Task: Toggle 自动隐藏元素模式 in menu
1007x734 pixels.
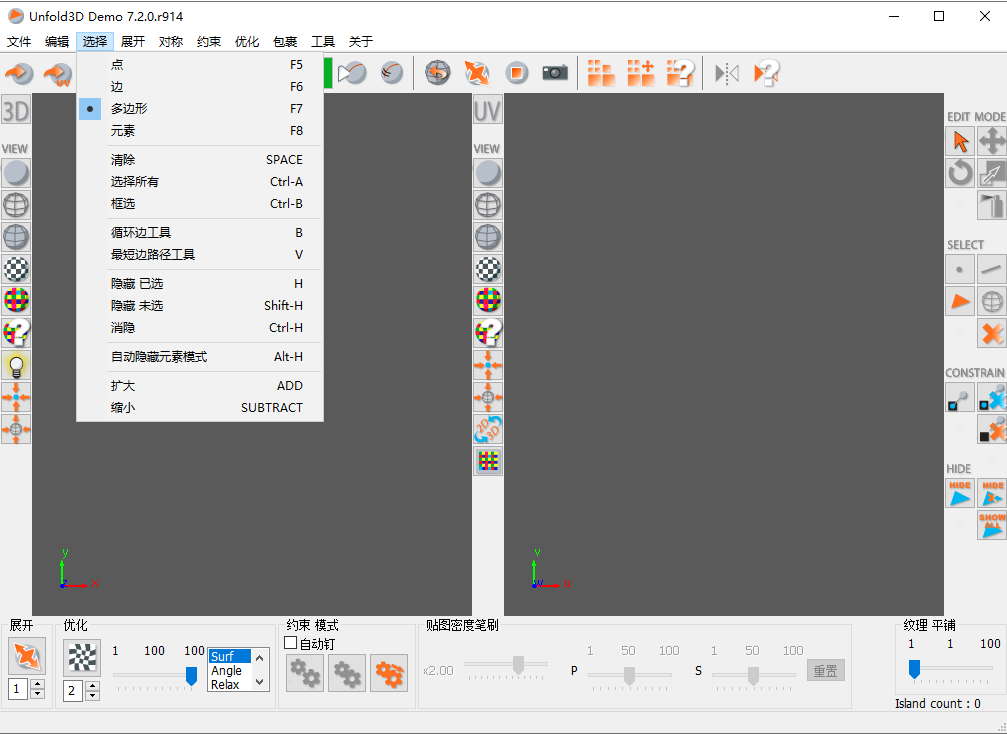Action: click(200, 356)
